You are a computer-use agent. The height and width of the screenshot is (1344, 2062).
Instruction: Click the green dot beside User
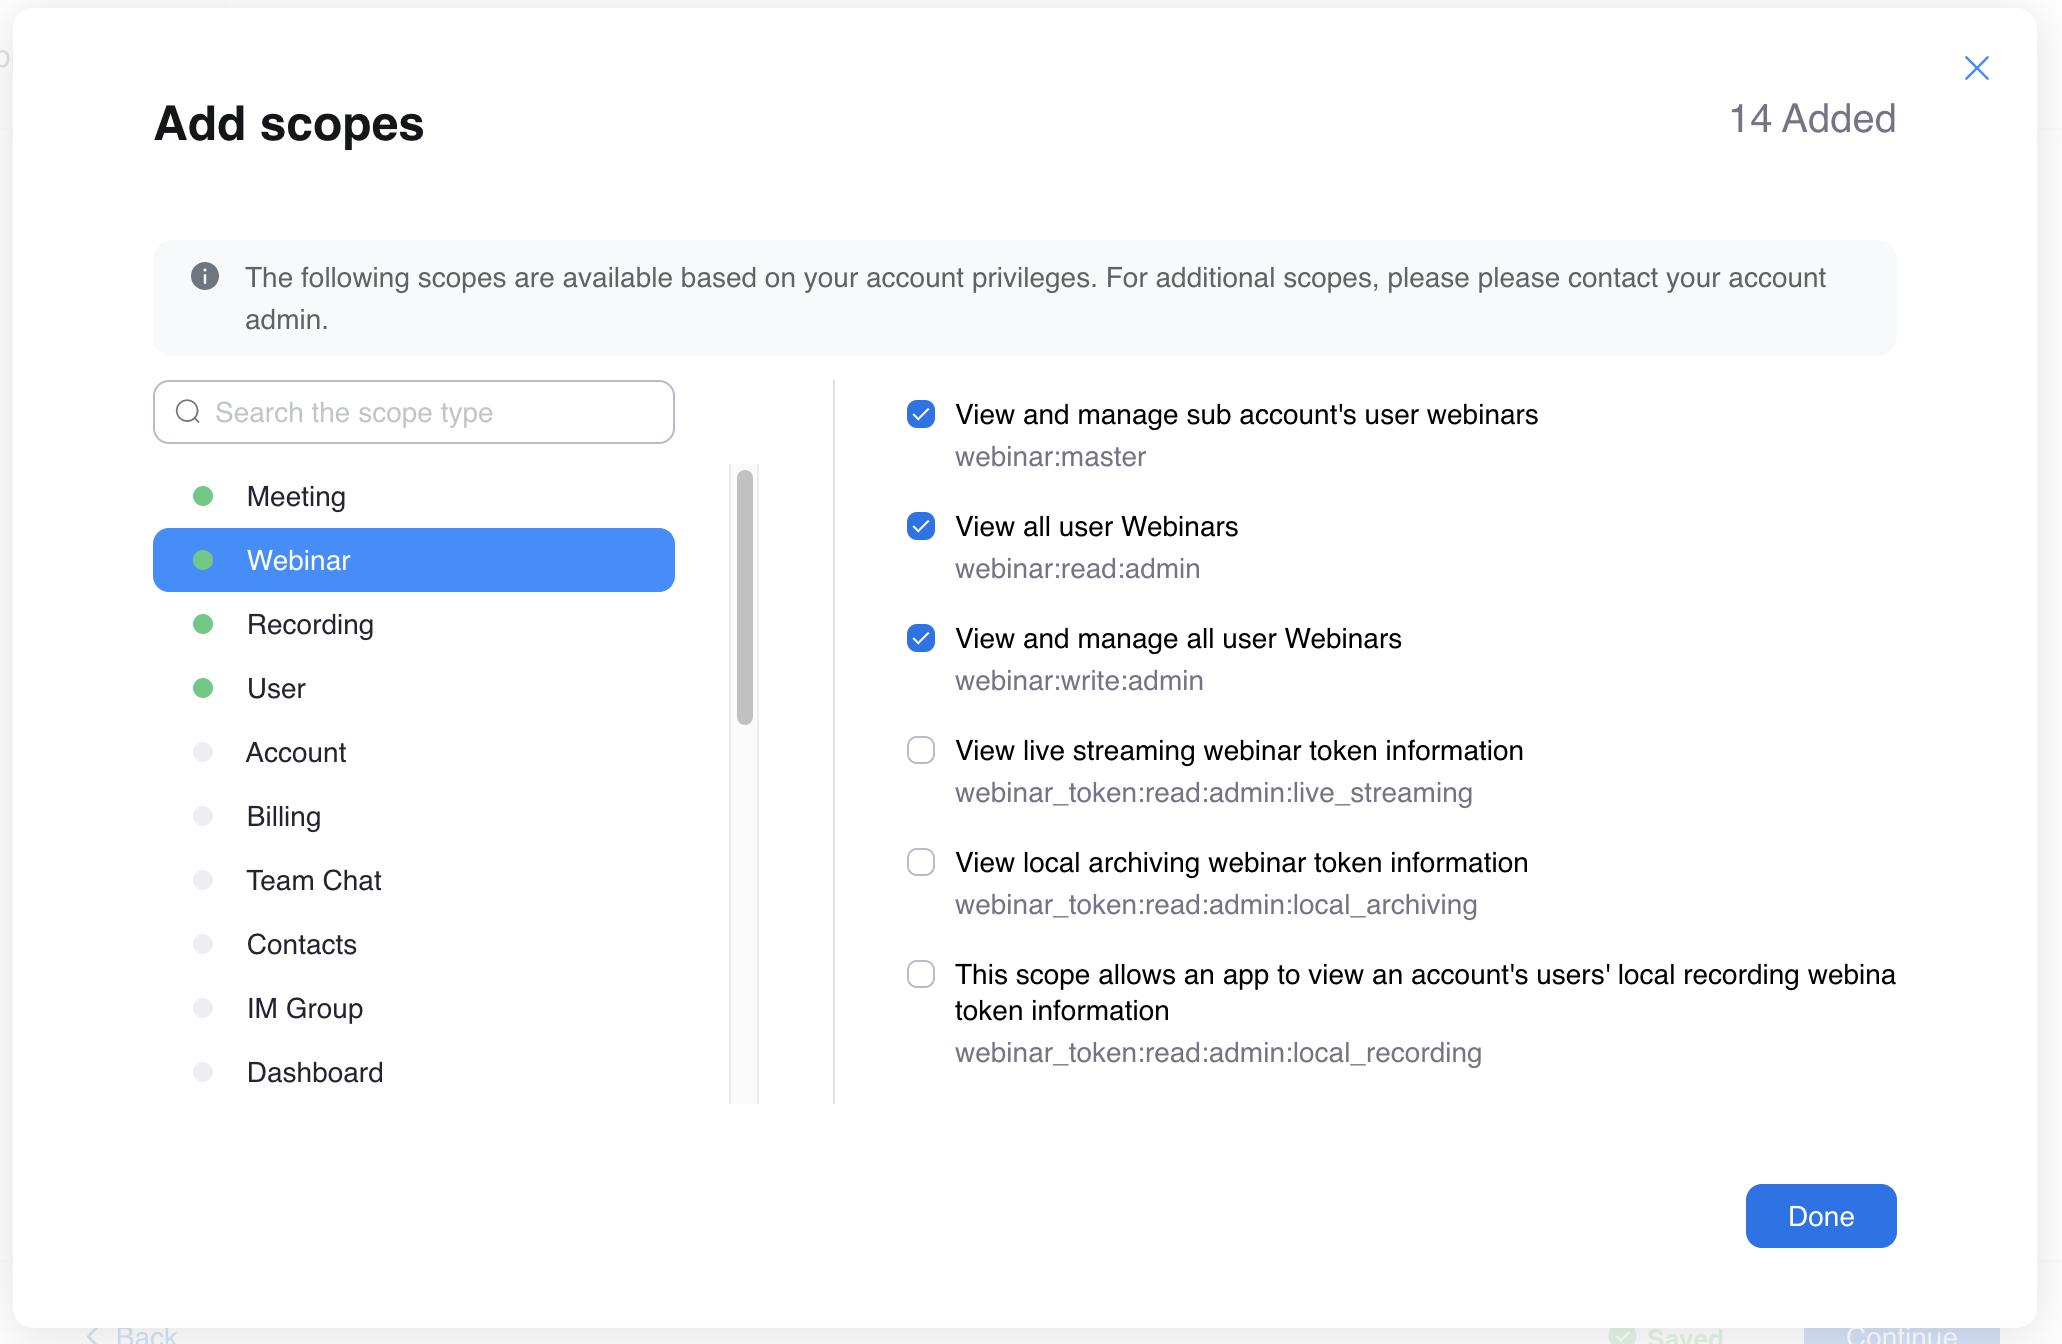tap(203, 688)
